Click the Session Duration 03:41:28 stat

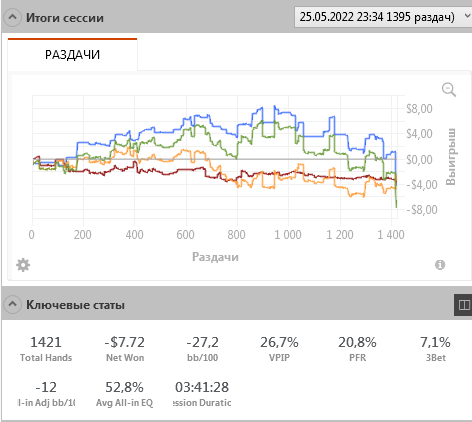click(202, 394)
